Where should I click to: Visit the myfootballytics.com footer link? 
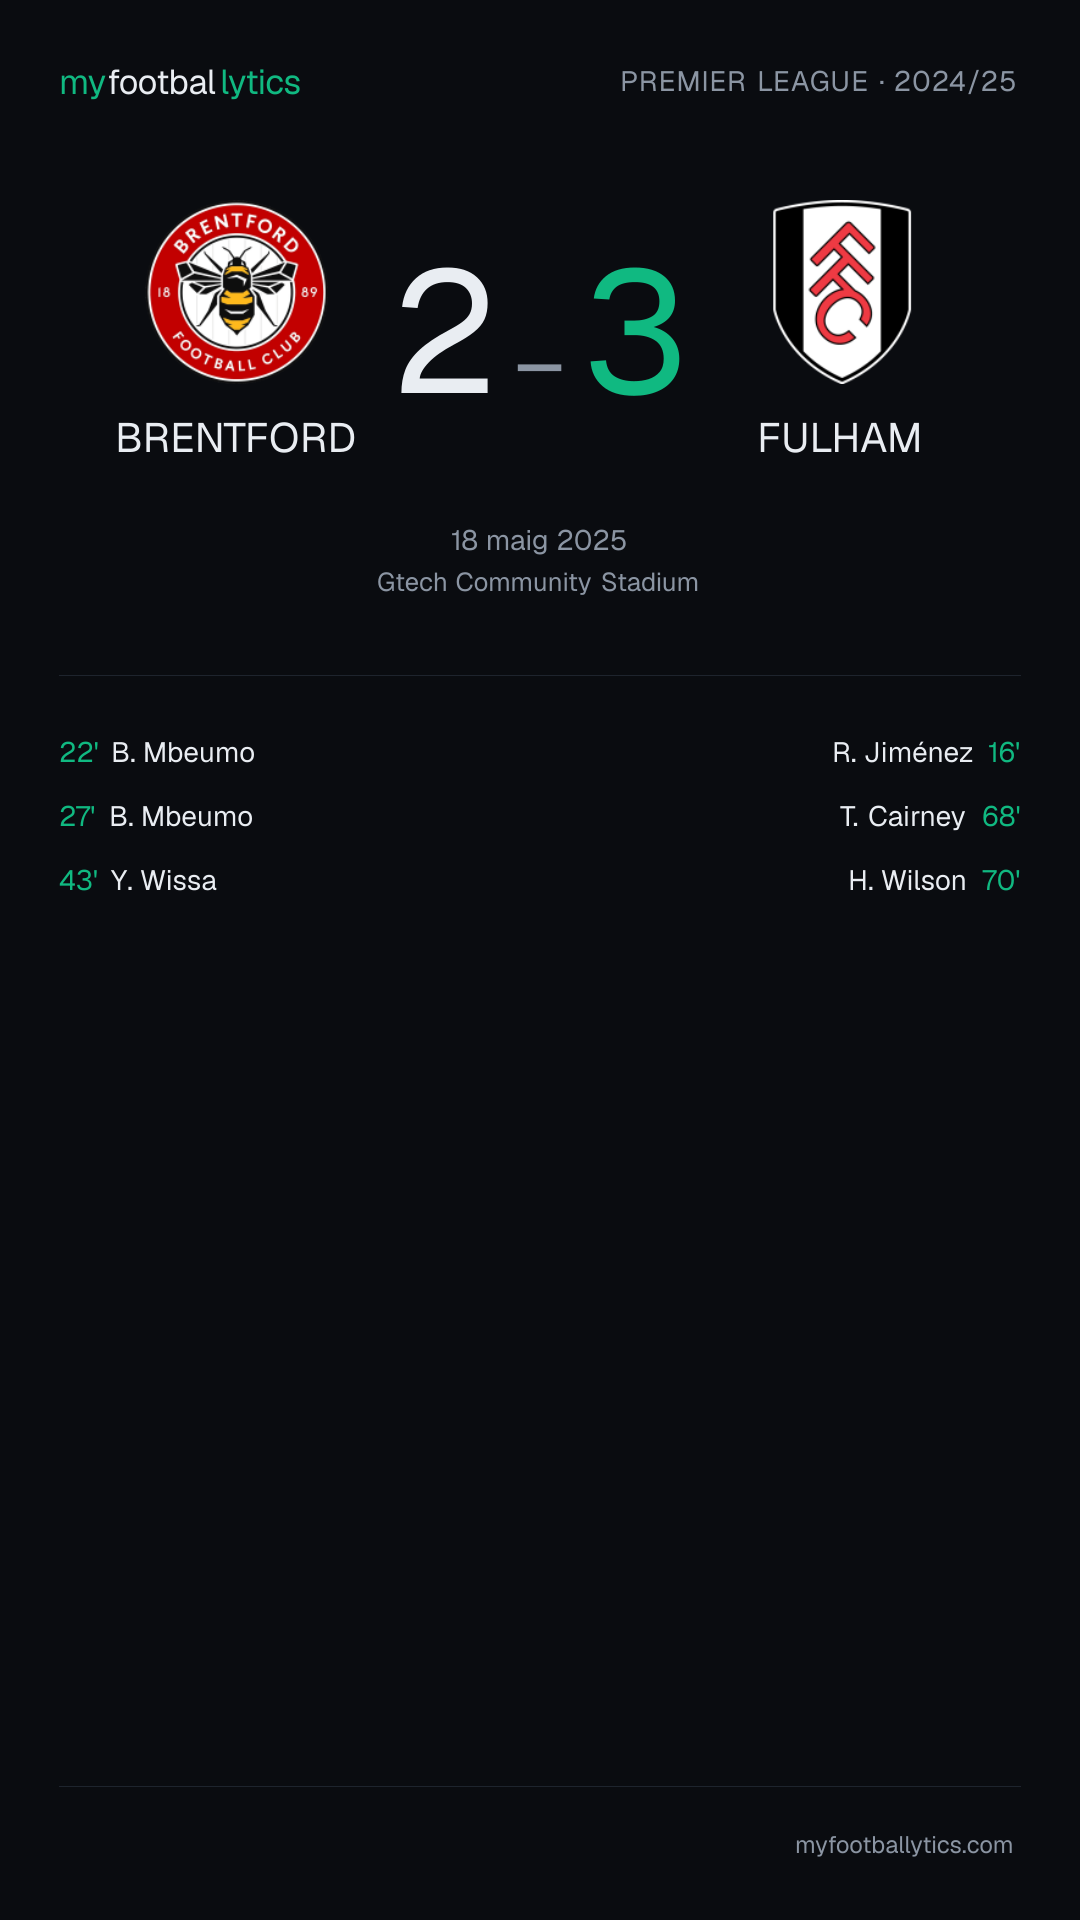point(904,1845)
